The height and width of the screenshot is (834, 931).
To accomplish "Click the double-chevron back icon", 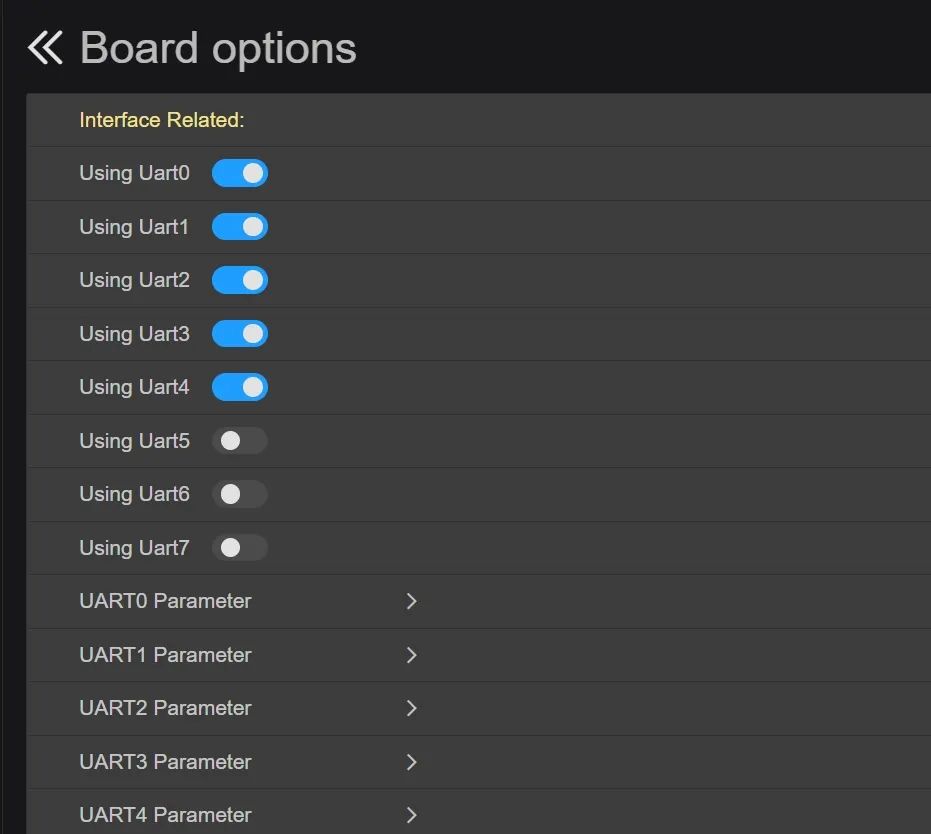I will [x=45, y=47].
